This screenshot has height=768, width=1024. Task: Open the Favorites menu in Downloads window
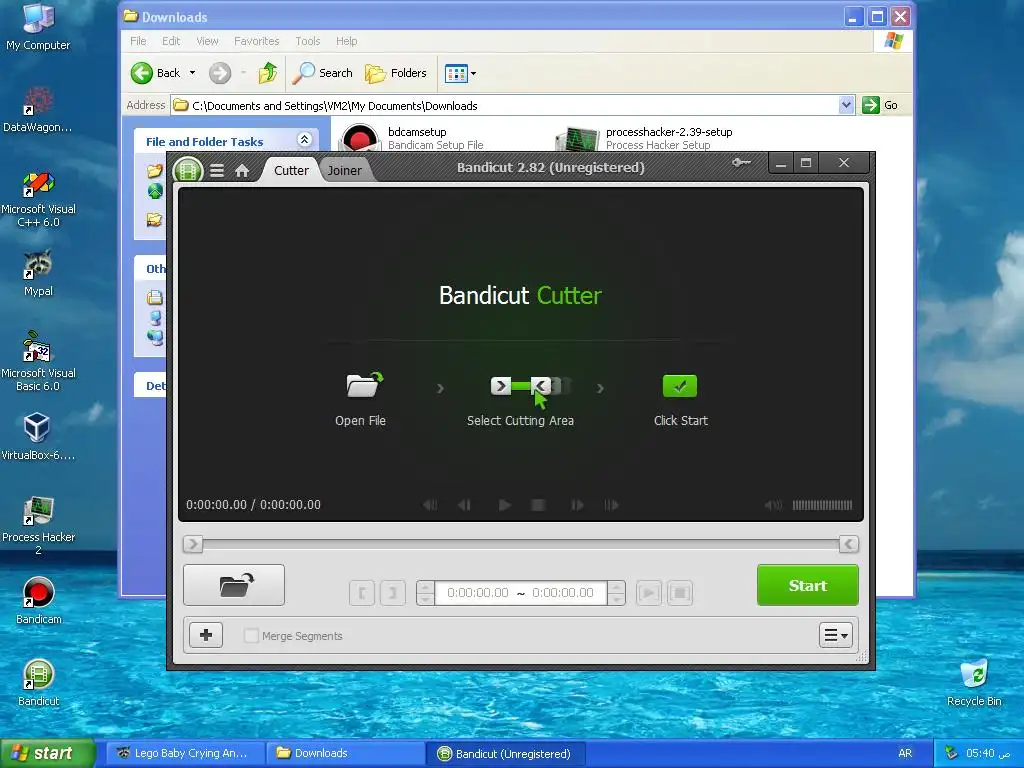click(x=257, y=41)
